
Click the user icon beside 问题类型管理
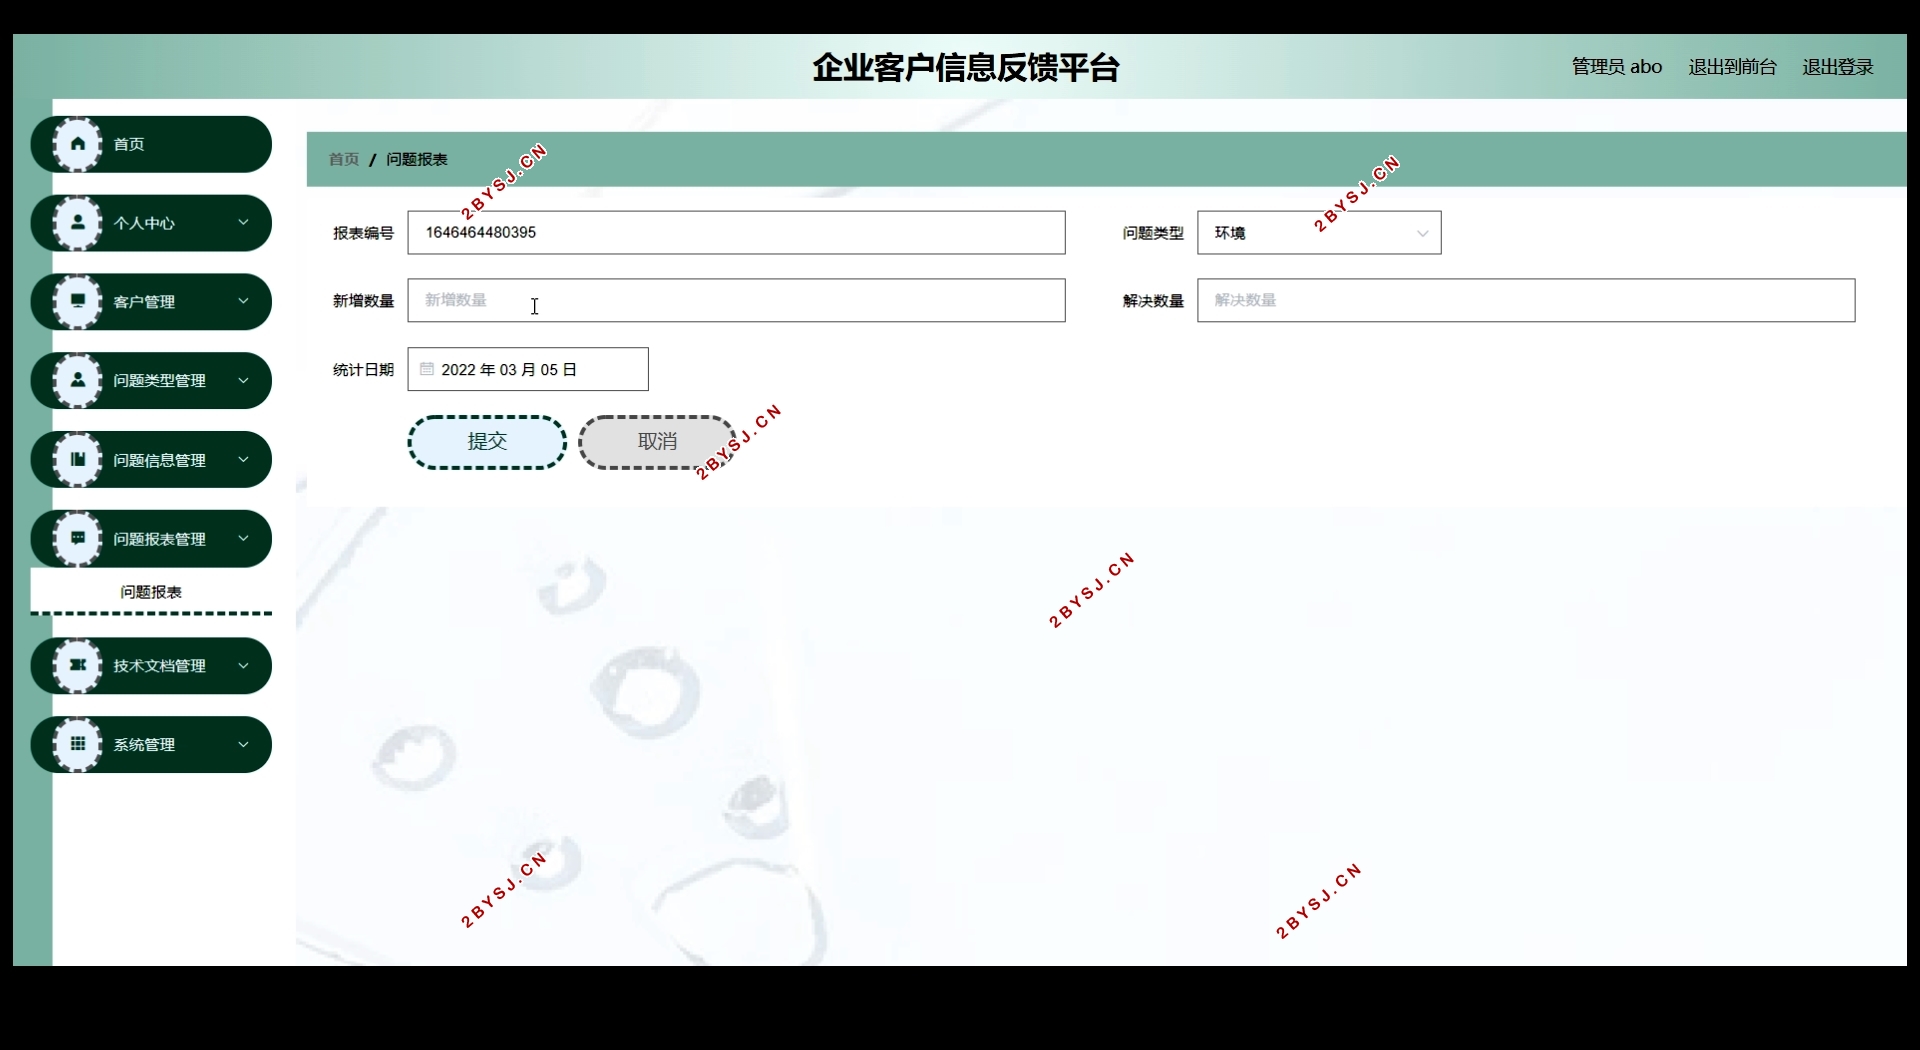pyautogui.click(x=77, y=380)
